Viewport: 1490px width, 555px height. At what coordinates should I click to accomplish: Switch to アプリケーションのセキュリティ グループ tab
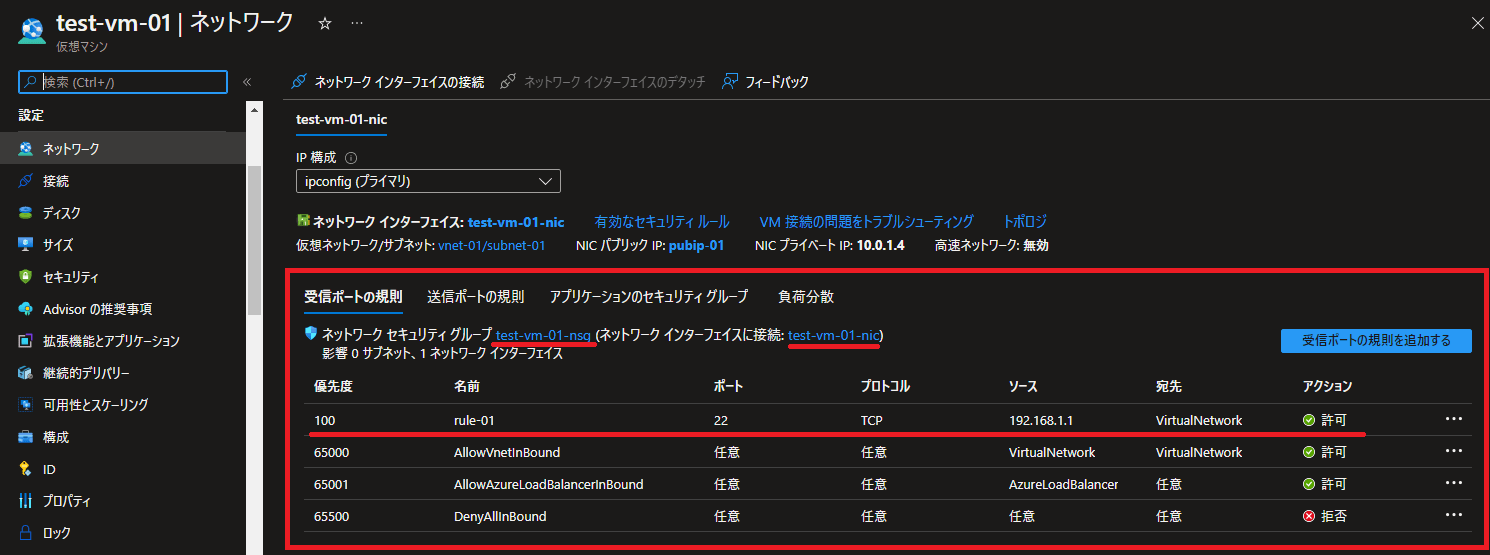648,296
